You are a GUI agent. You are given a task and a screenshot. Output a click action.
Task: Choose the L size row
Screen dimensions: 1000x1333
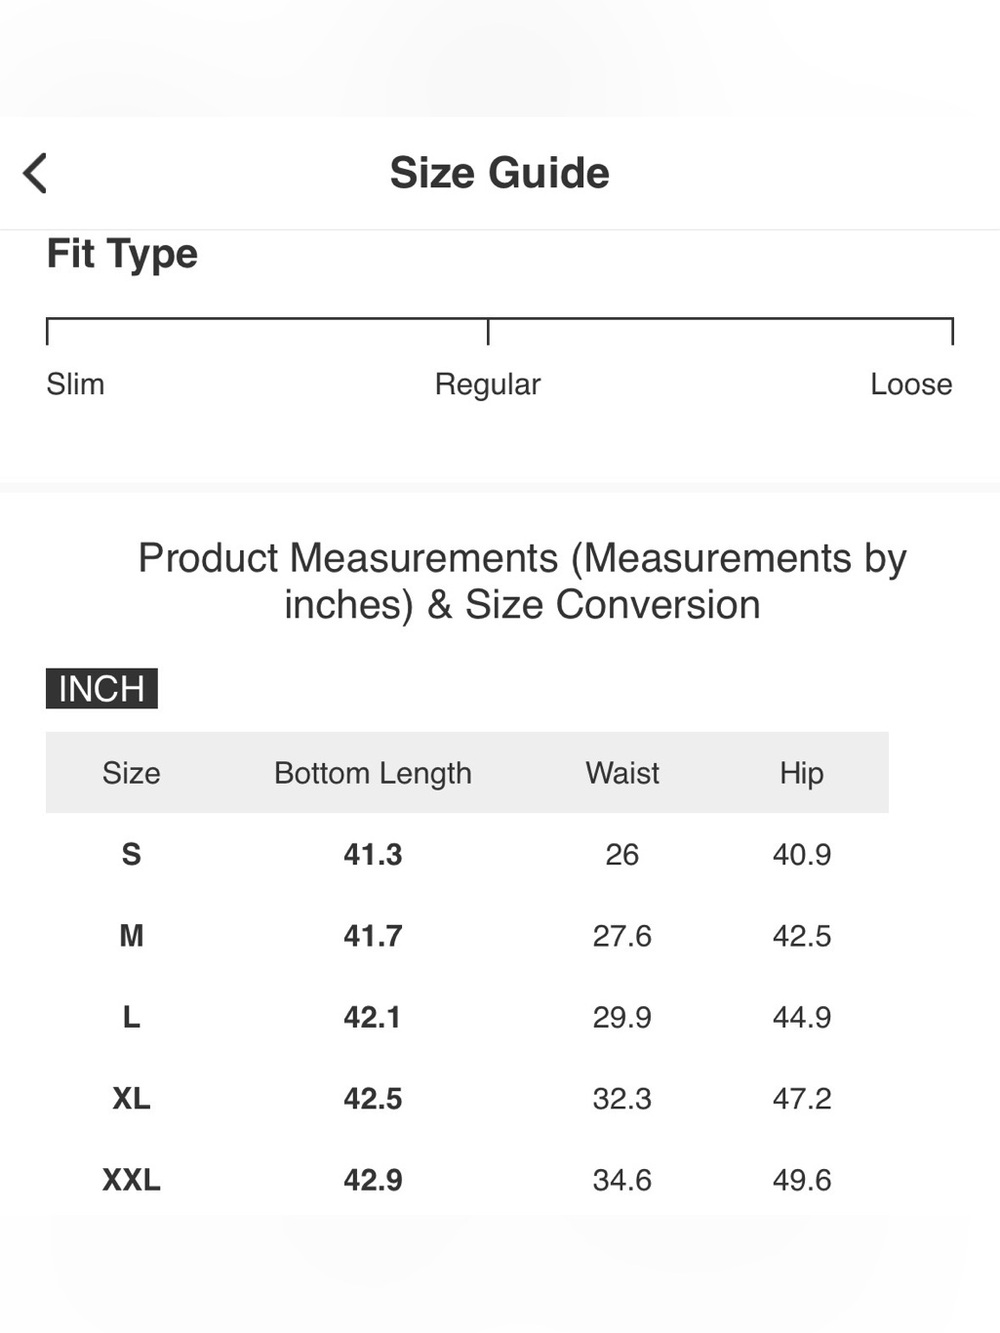(x=467, y=1017)
